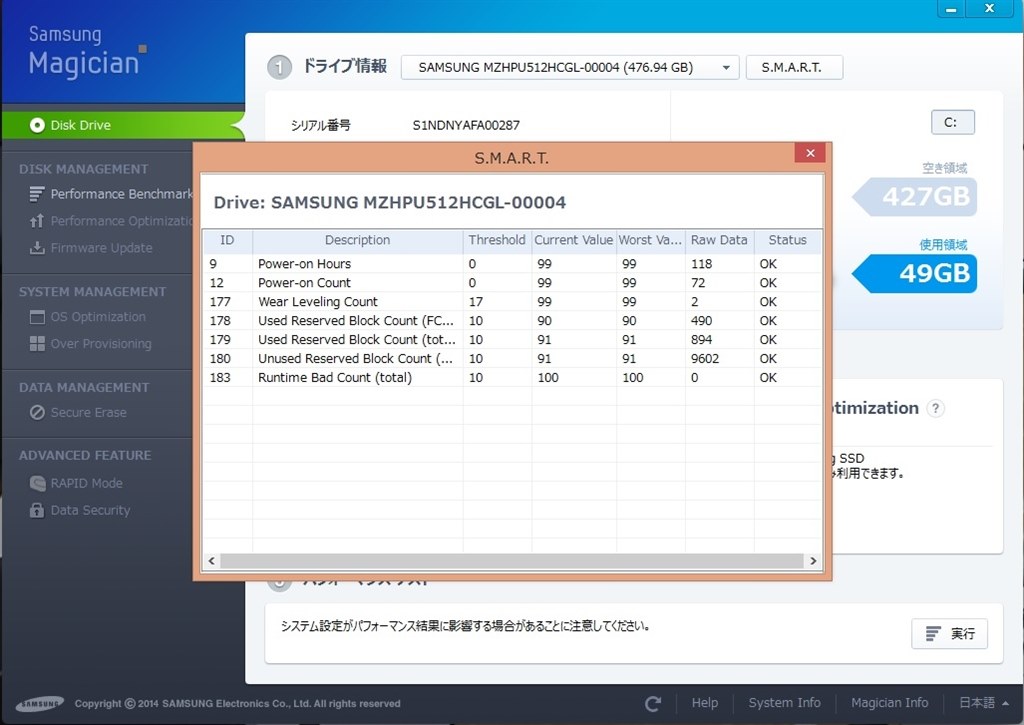Open Magician Info in footer
The image size is (1024, 725).
coord(889,703)
